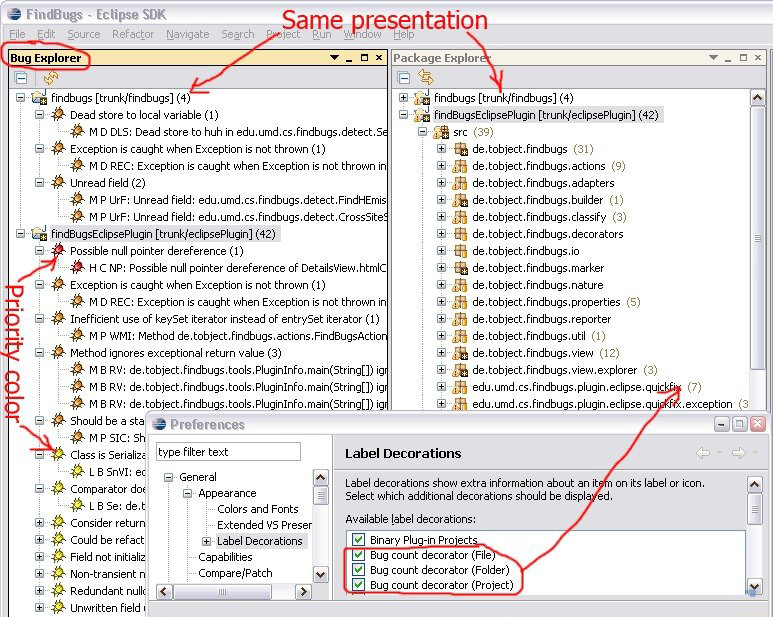
Task: Open Bug Explorer view menu triangle
Action: point(334,58)
